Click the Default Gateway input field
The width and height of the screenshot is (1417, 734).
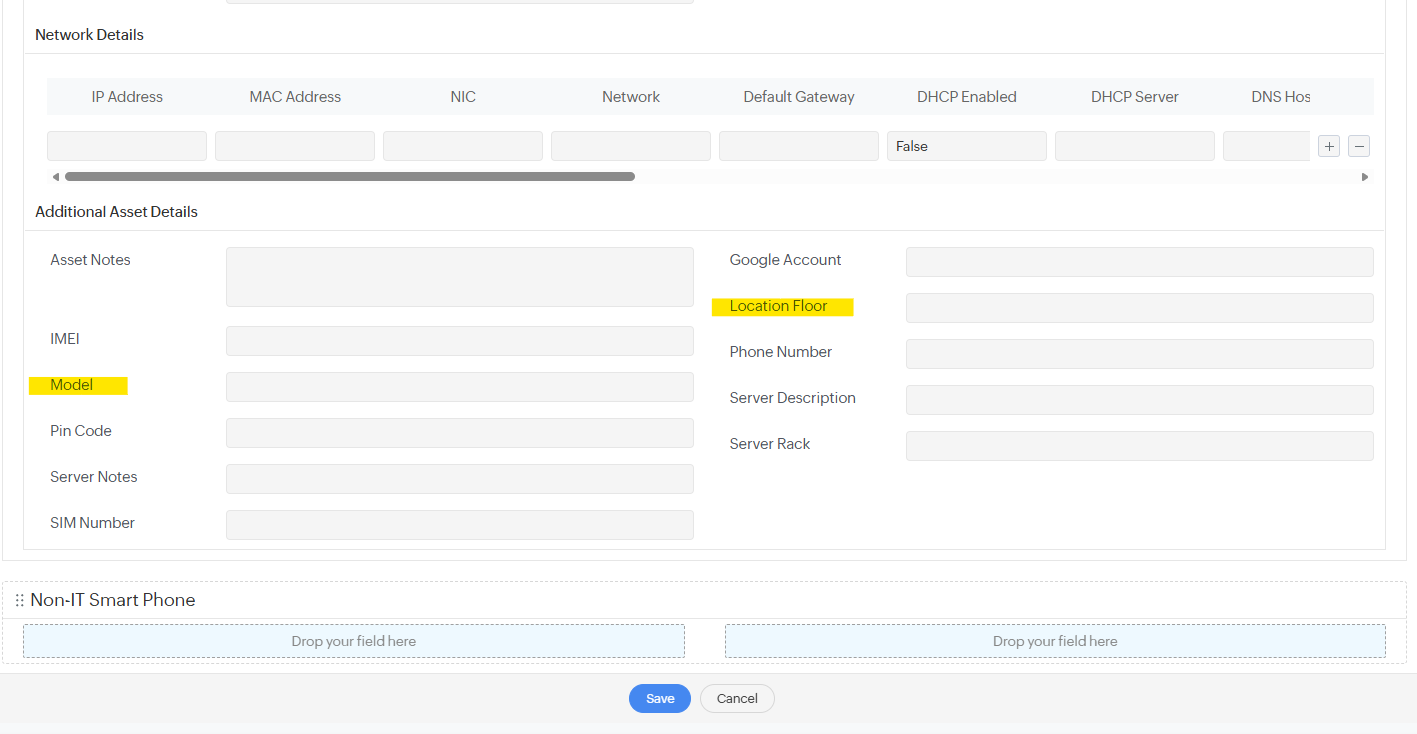[x=799, y=146]
